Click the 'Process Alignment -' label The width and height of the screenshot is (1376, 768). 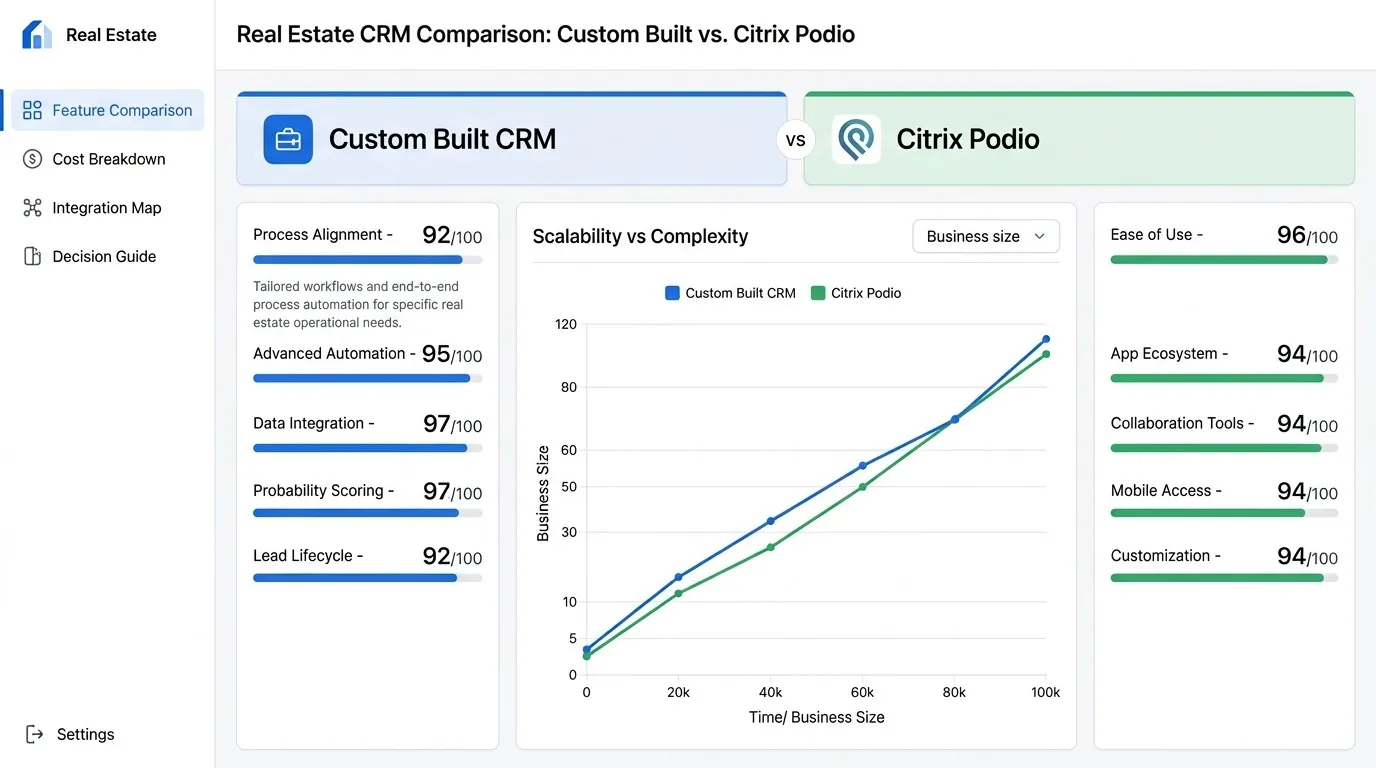coord(323,235)
